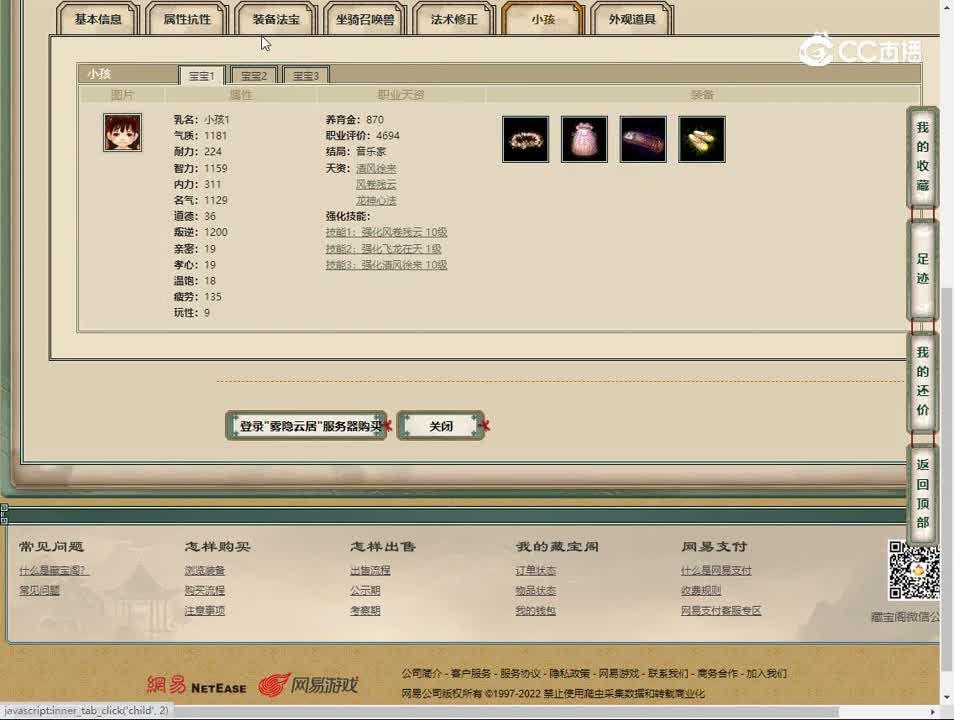This screenshot has width=954, height=720.
Task: Open the 购买流程 link
Action: click(204, 590)
